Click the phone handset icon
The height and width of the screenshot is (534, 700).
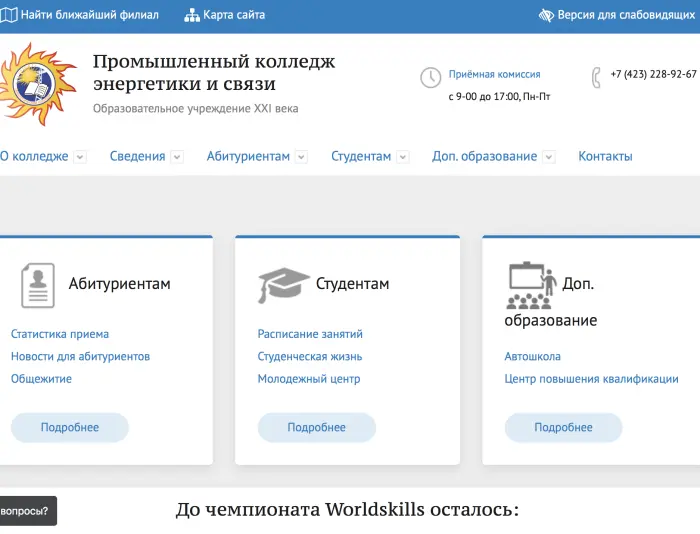coord(596,78)
